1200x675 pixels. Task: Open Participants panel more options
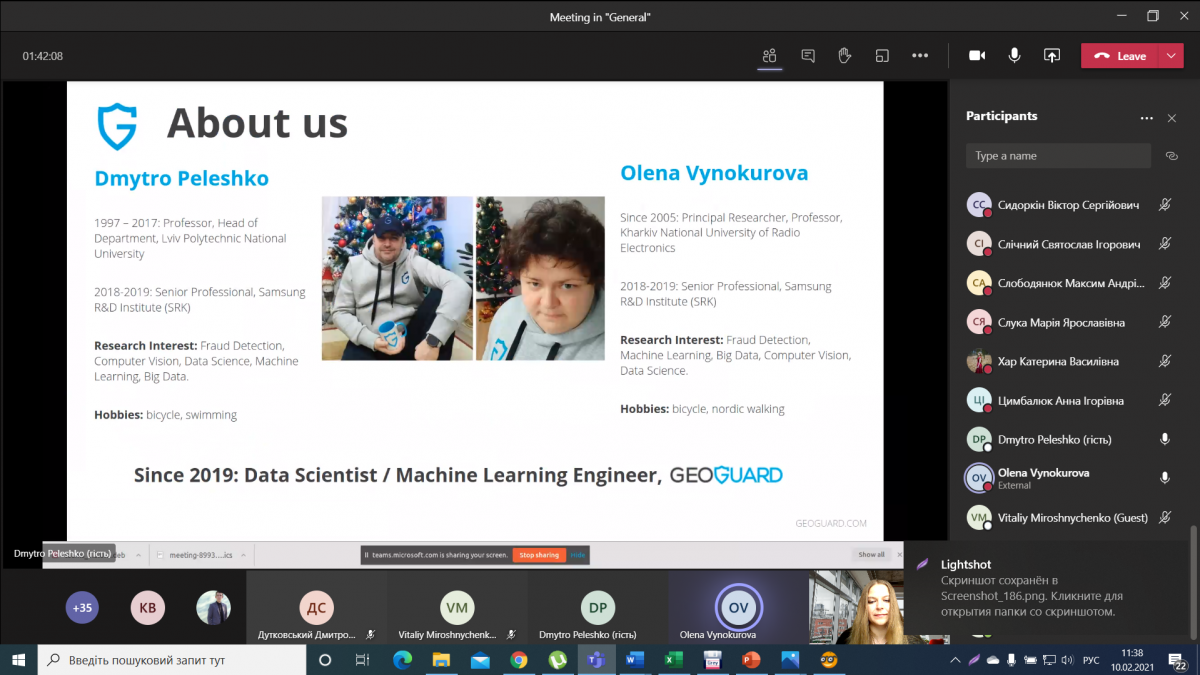[x=1146, y=118]
